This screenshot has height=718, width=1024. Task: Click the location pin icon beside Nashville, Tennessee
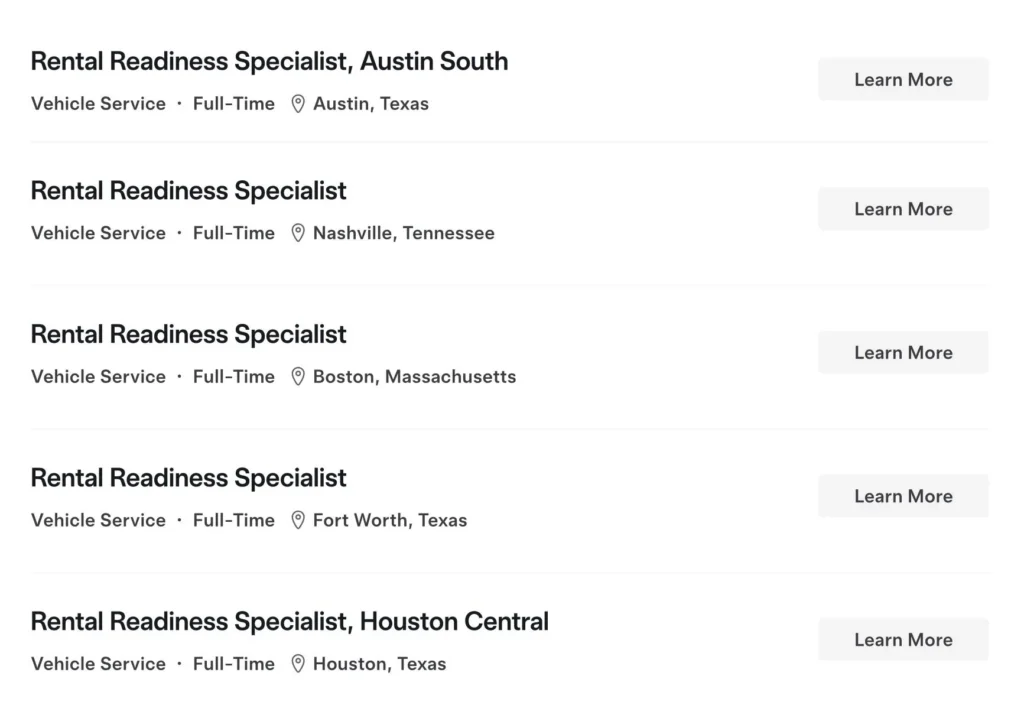point(298,232)
